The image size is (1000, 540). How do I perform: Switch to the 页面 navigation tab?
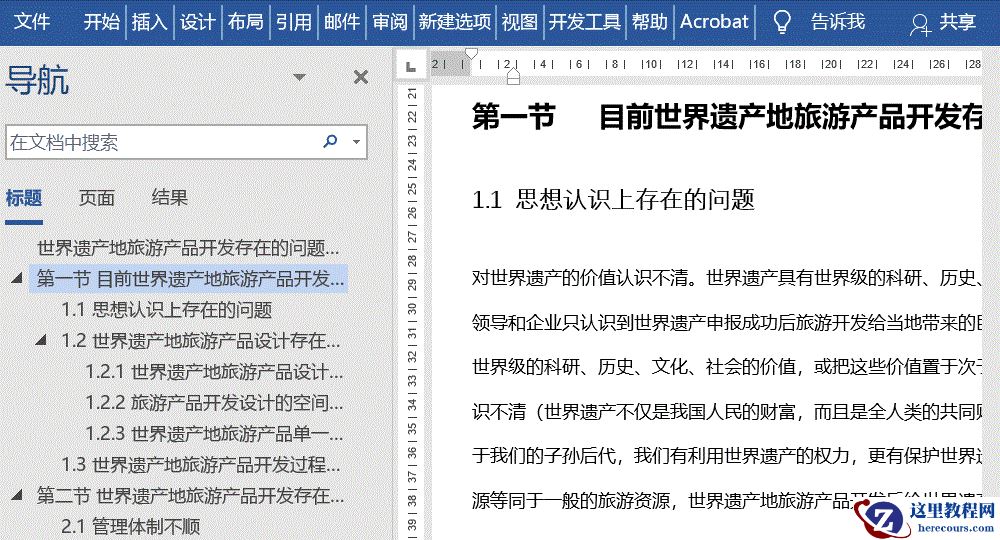pyautogui.click(x=97, y=198)
